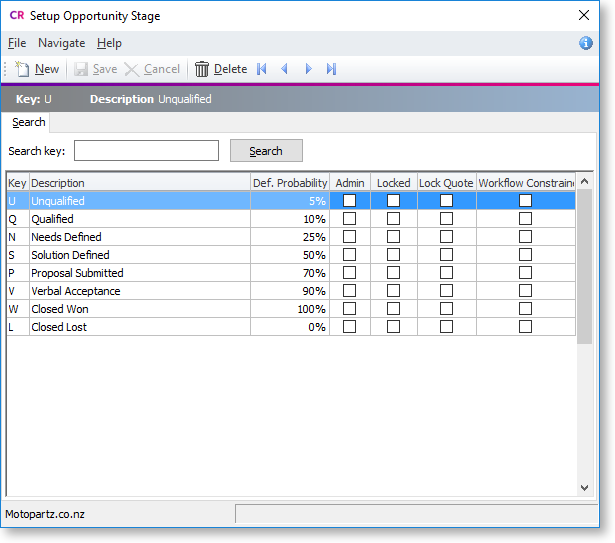Click the 0% probability cell
Image resolution: width=615 pixels, height=543 pixels.
coord(290,327)
